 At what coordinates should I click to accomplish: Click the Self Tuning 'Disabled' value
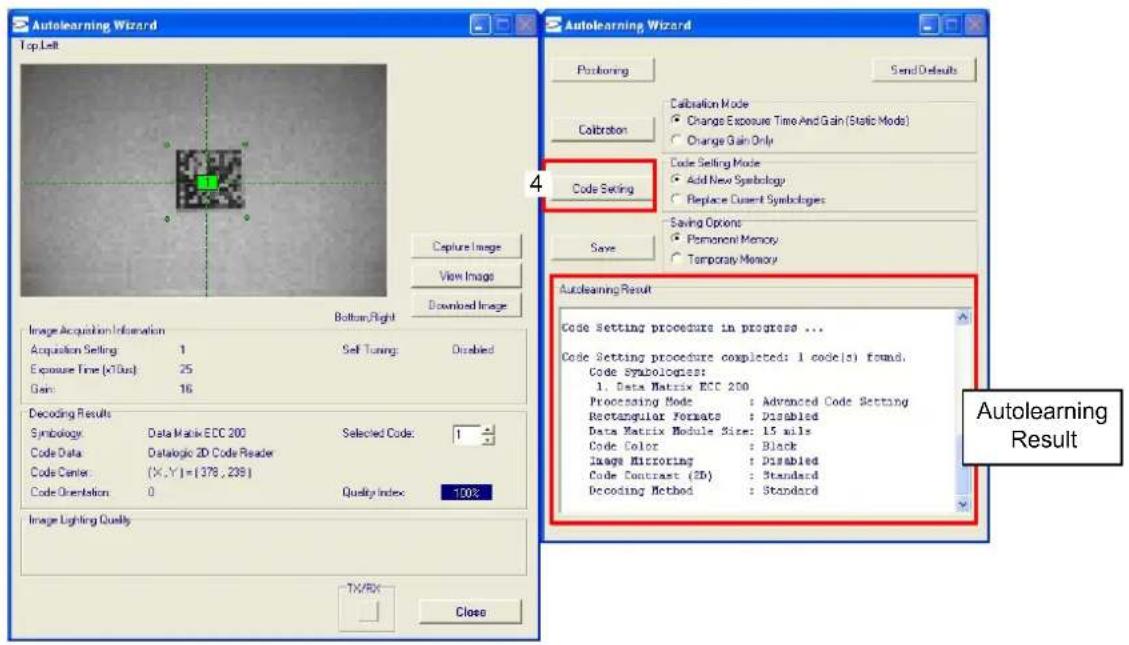[x=472, y=350]
